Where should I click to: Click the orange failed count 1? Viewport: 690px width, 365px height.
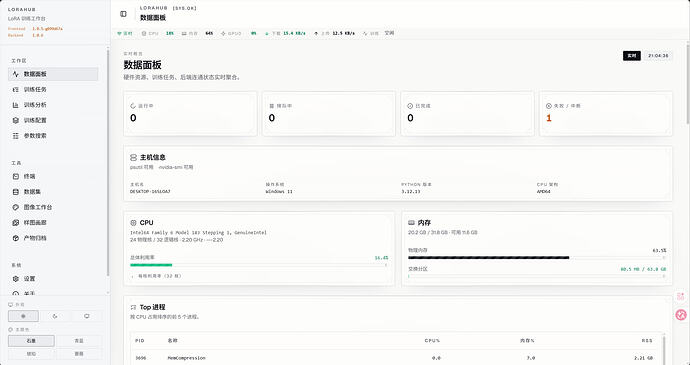[x=549, y=118]
